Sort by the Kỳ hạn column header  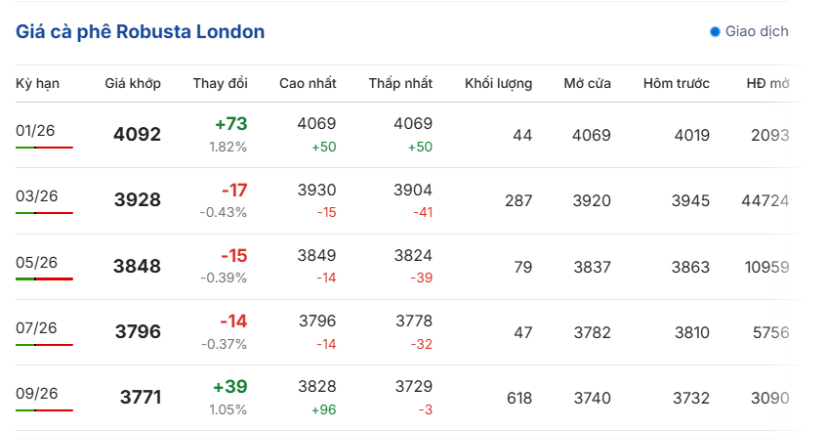(38, 83)
